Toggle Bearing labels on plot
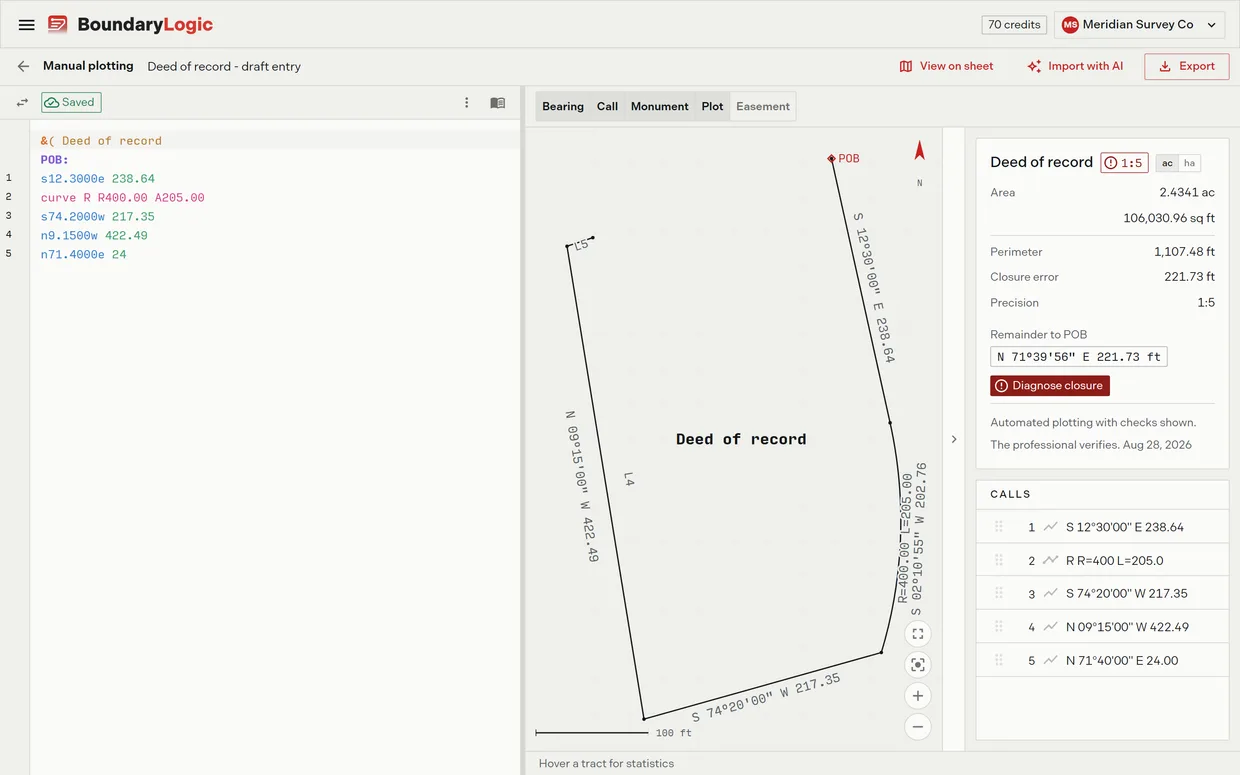This screenshot has width=1240, height=775. [563, 106]
